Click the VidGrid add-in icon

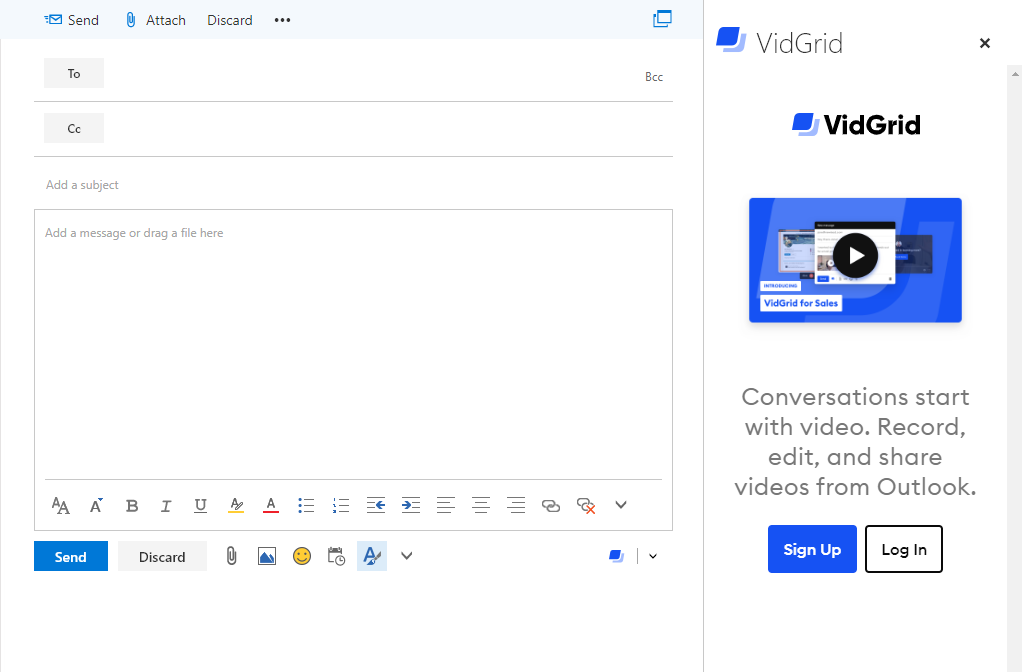click(617, 556)
